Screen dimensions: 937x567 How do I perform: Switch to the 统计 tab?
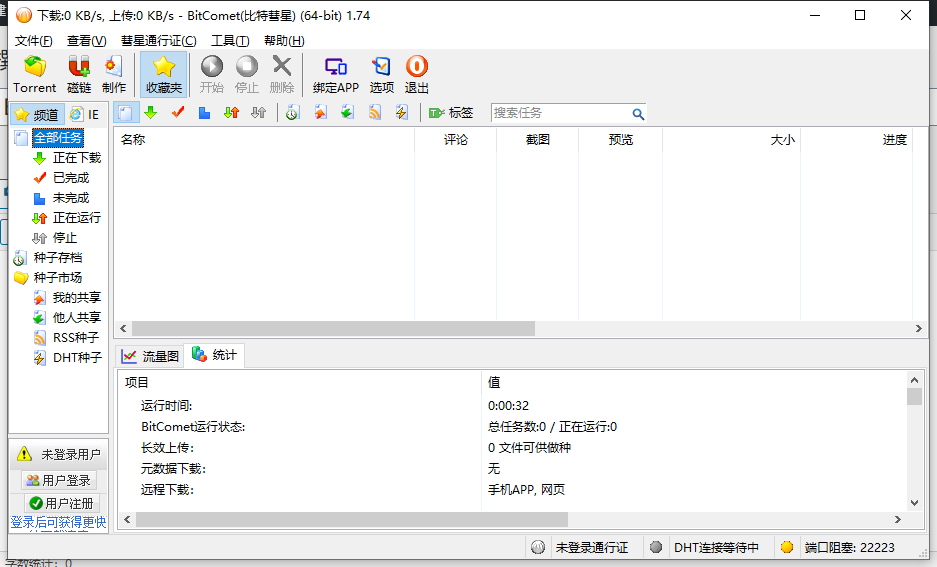[214, 355]
